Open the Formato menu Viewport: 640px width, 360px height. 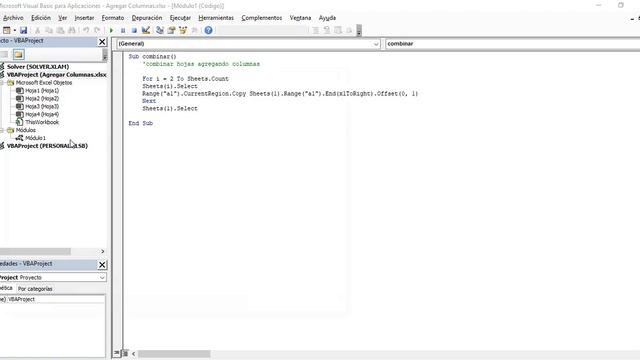coord(113,18)
